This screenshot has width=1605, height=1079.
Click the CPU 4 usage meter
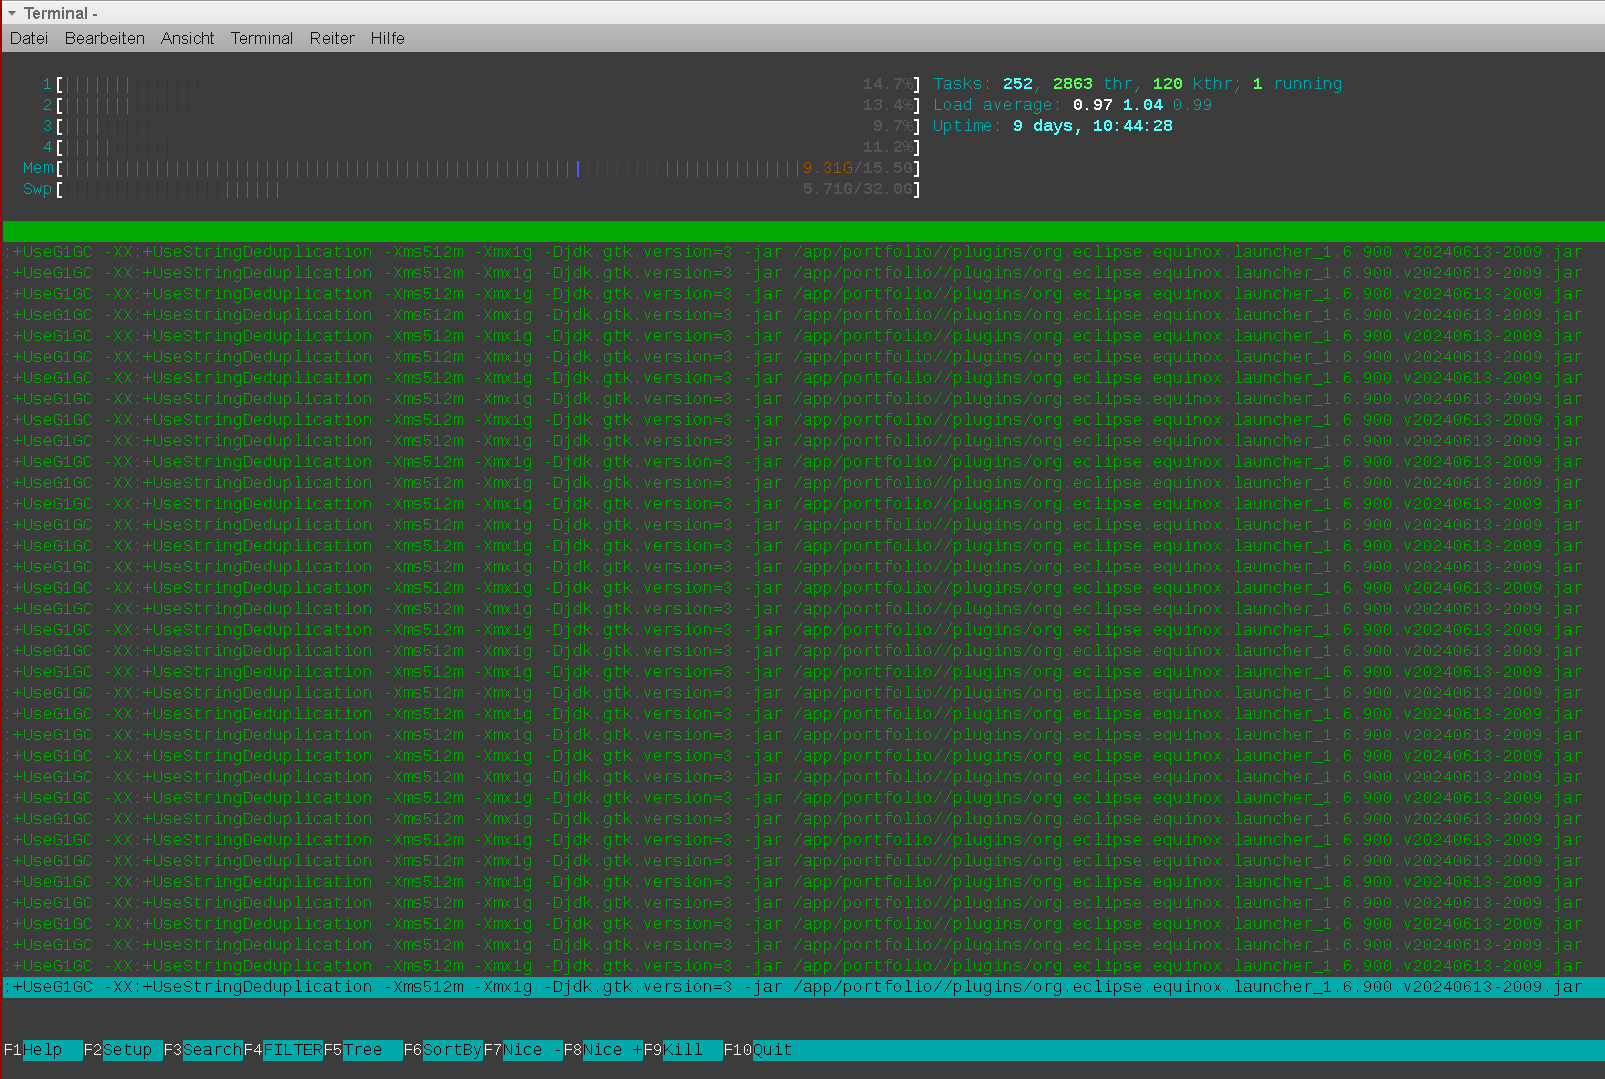(x=482, y=147)
